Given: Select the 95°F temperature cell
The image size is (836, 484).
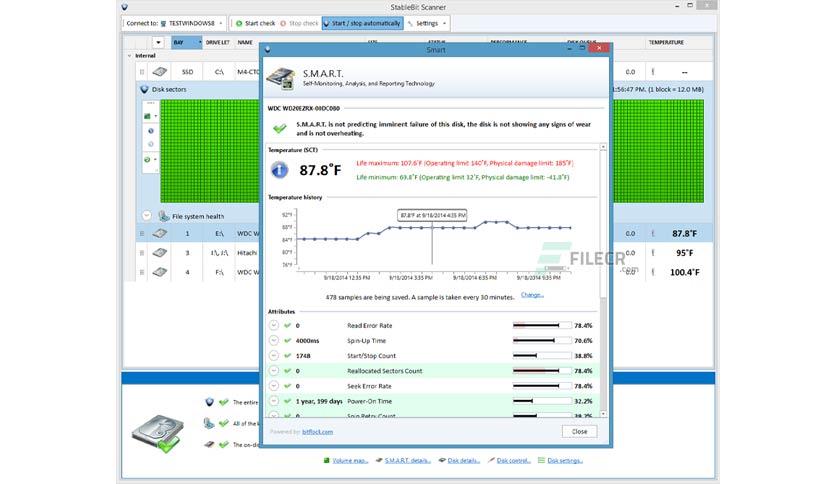Looking at the screenshot, I should [x=685, y=253].
